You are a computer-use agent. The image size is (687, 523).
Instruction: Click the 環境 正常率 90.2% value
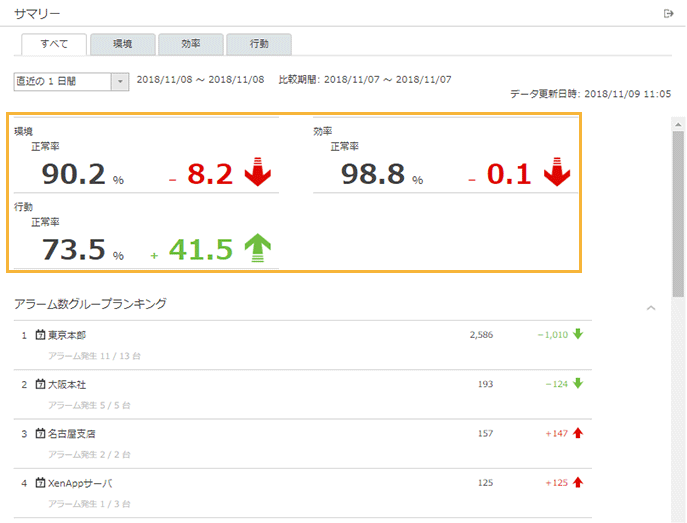74,174
